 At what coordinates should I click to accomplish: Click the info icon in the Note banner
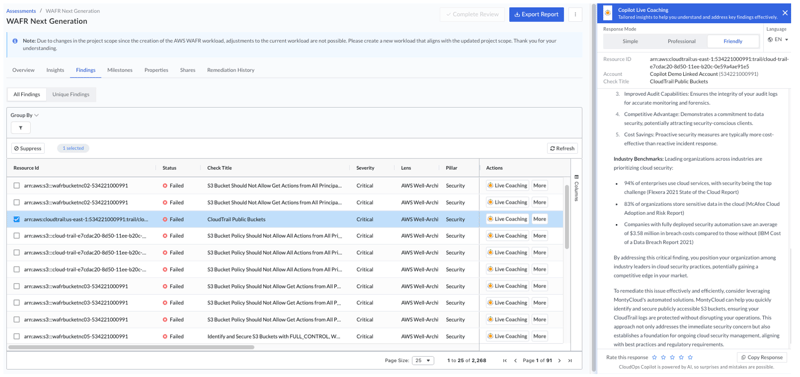(x=15, y=40)
